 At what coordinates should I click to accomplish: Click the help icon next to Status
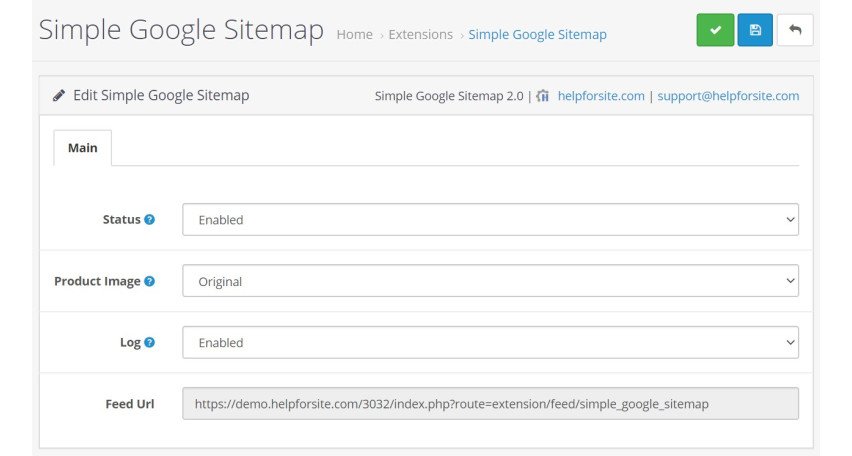tap(149, 220)
